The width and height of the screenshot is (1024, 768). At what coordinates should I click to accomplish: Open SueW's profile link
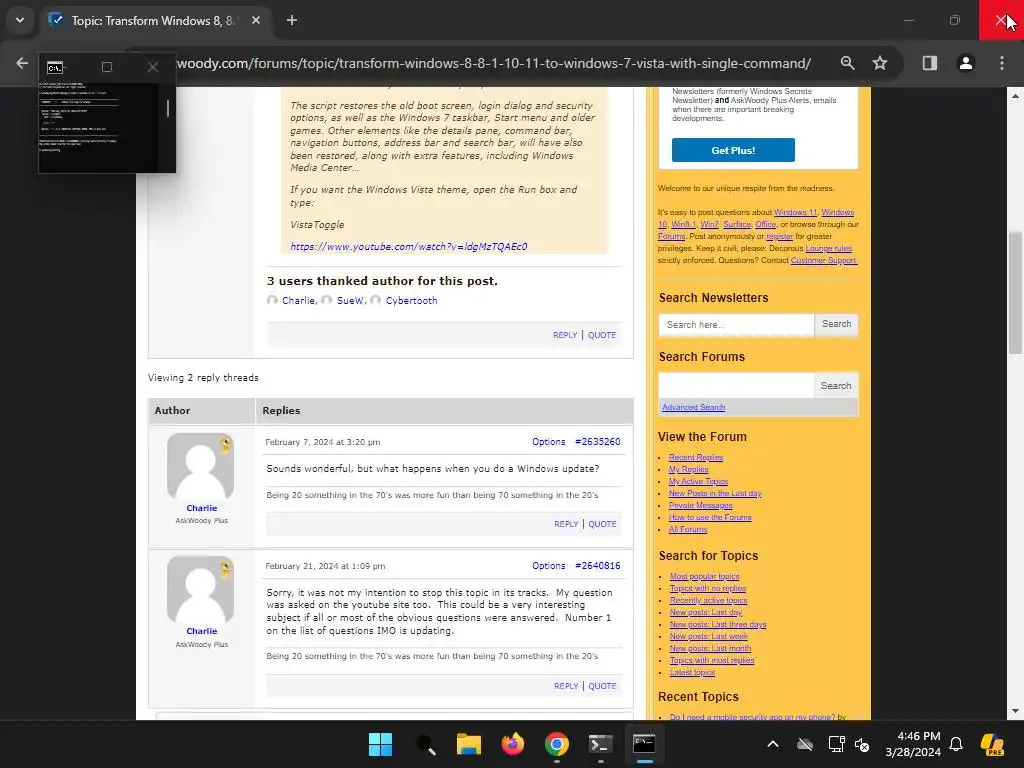click(350, 300)
